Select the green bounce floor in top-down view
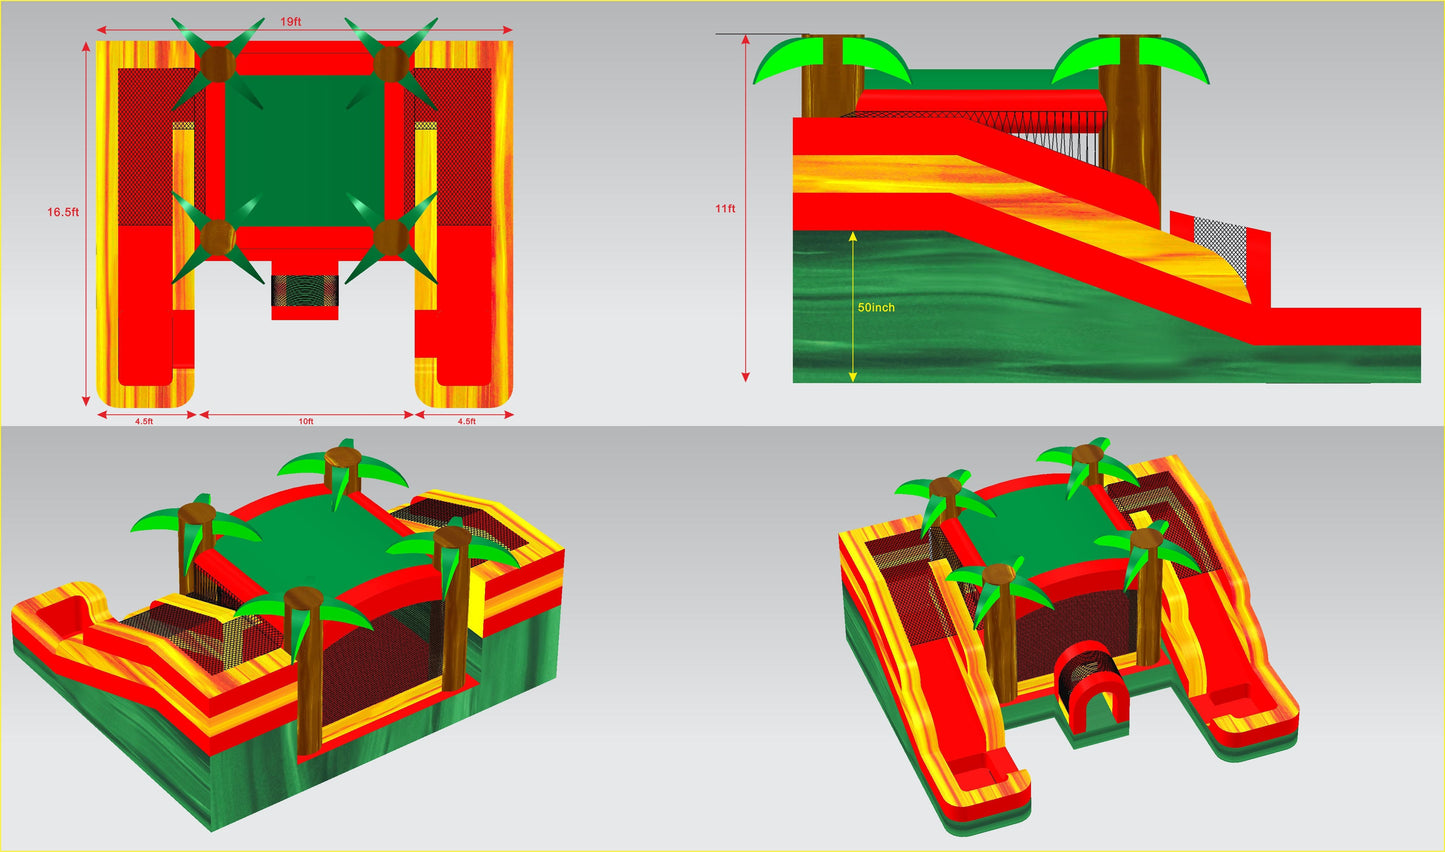The height and width of the screenshot is (852, 1445). click(x=305, y=150)
